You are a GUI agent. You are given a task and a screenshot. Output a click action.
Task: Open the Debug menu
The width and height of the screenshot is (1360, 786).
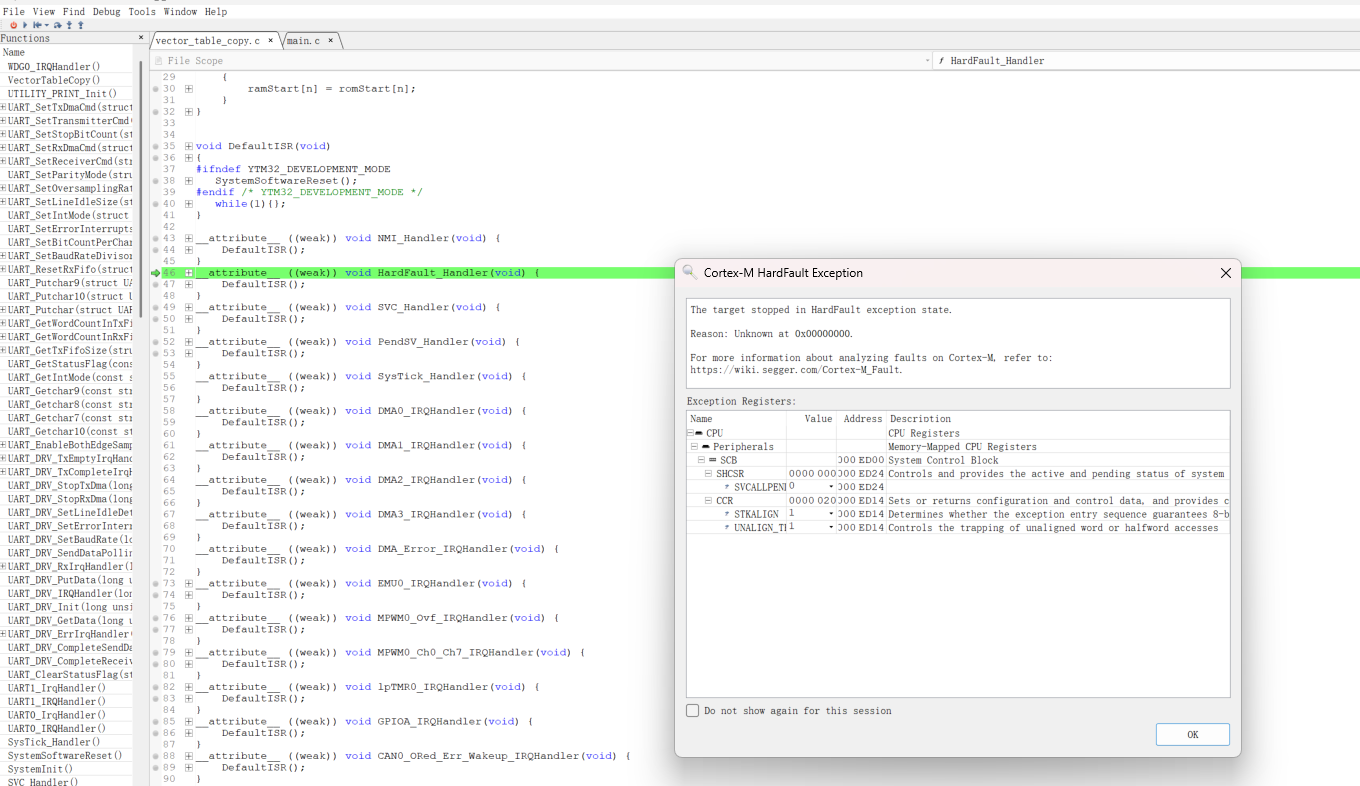[107, 12]
